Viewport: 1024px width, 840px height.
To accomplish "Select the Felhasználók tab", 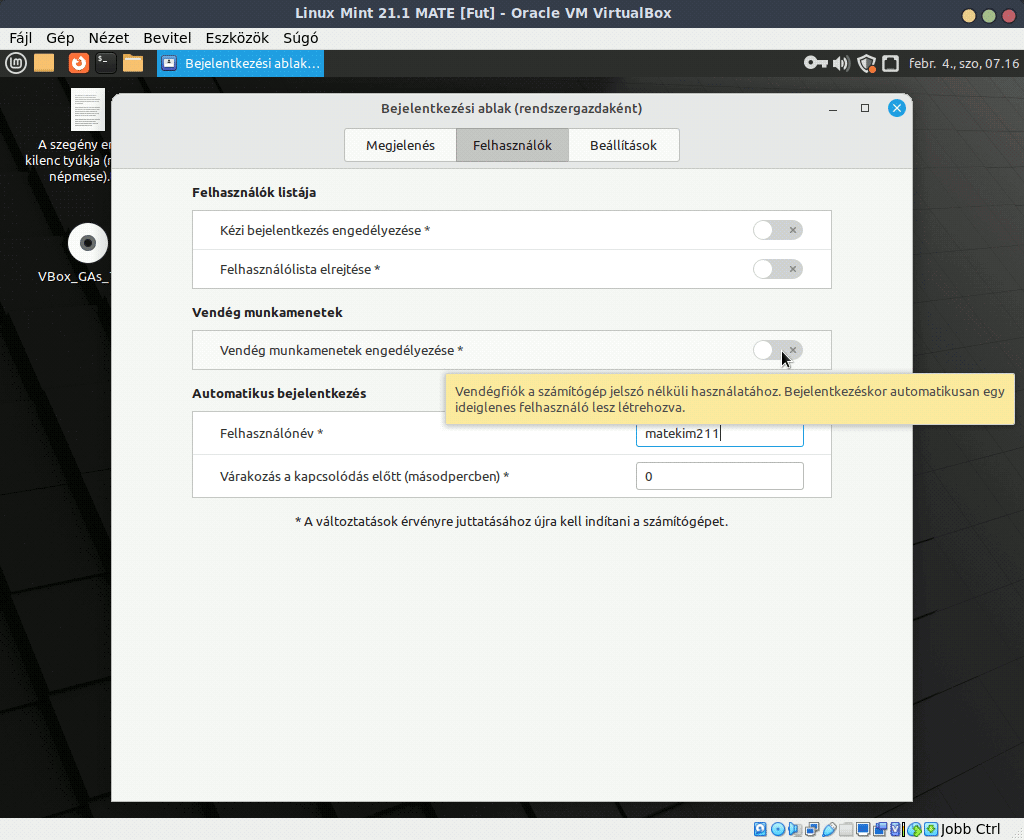I will pyautogui.click(x=512, y=145).
